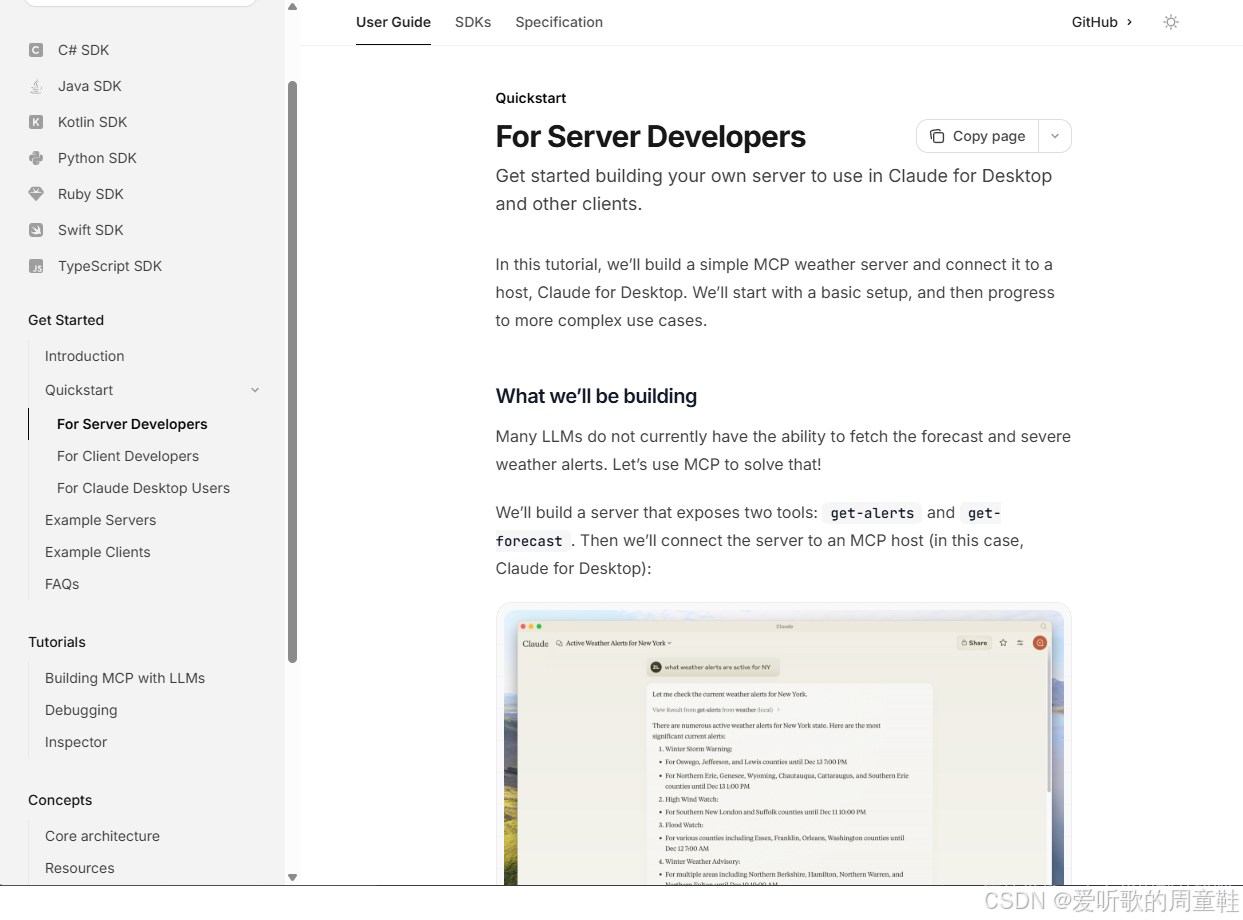This screenshot has height=920, width=1243.
Task: Open the Copy page options dropdown arrow
Action: coord(1055,136)
